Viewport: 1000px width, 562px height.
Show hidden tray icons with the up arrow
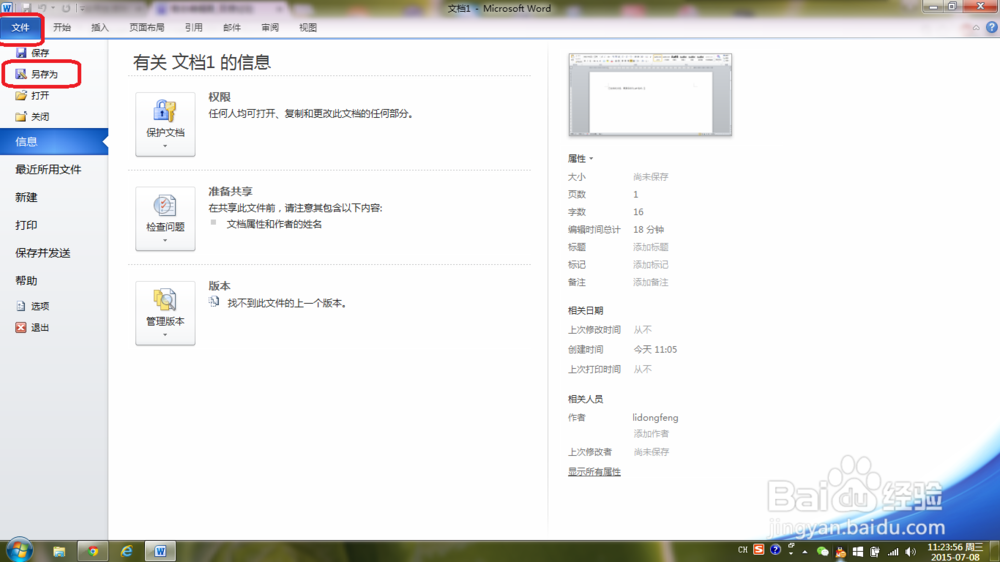(805, 552)
